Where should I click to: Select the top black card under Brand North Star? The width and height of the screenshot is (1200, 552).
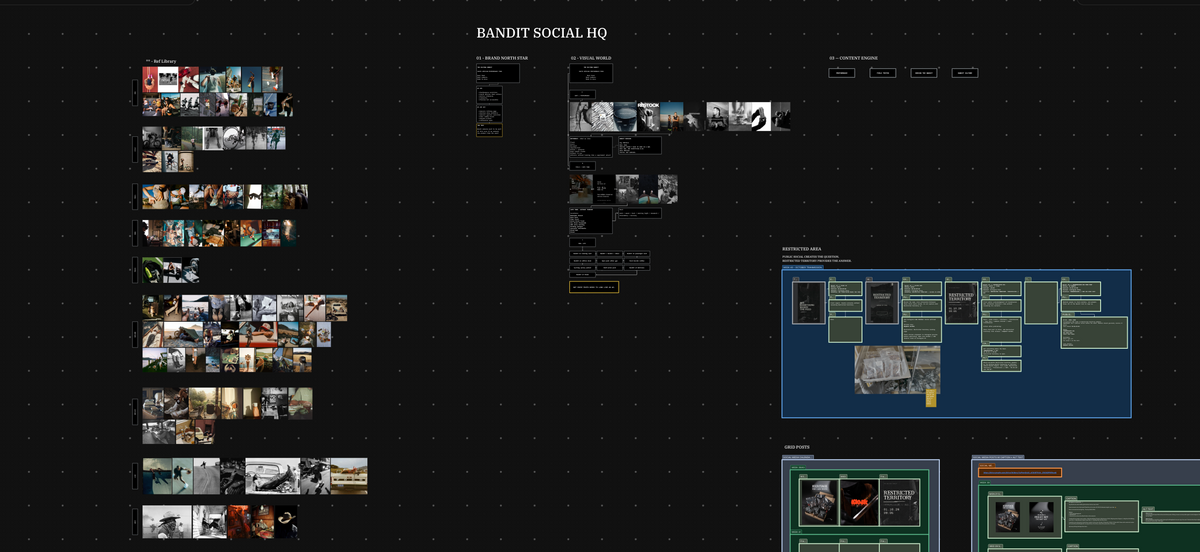(498, 74)
